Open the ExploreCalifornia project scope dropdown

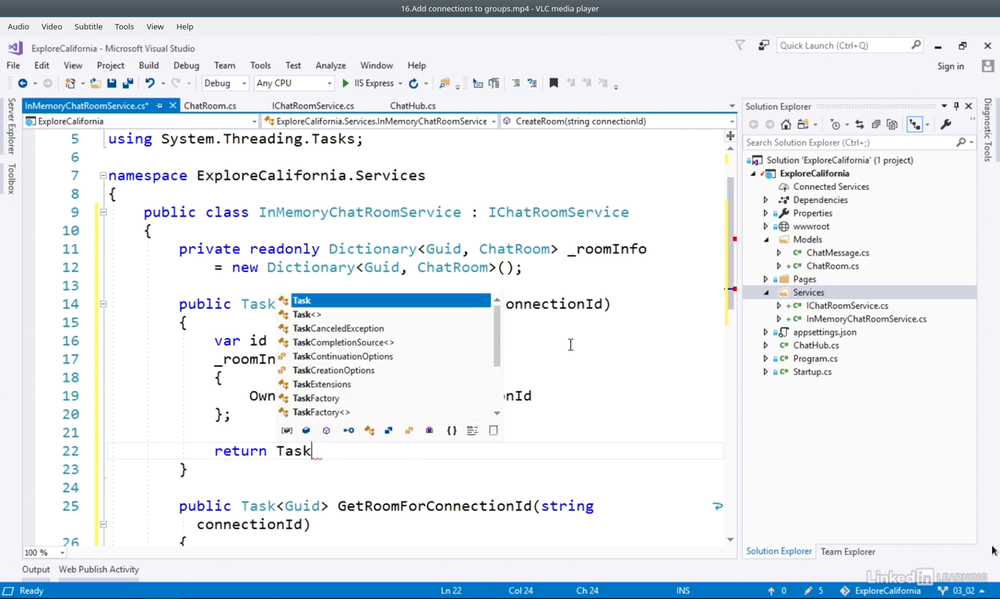tap(141, 121)
